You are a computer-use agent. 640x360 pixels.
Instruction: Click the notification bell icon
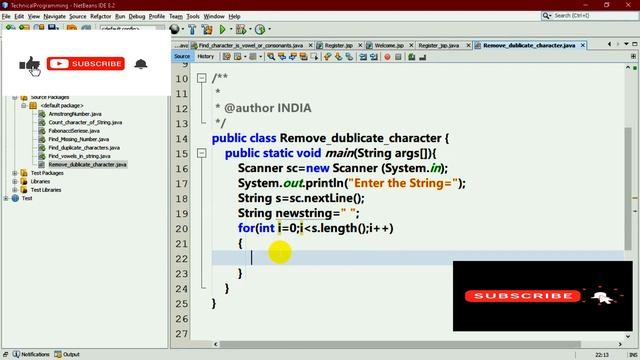coord(141,64)
